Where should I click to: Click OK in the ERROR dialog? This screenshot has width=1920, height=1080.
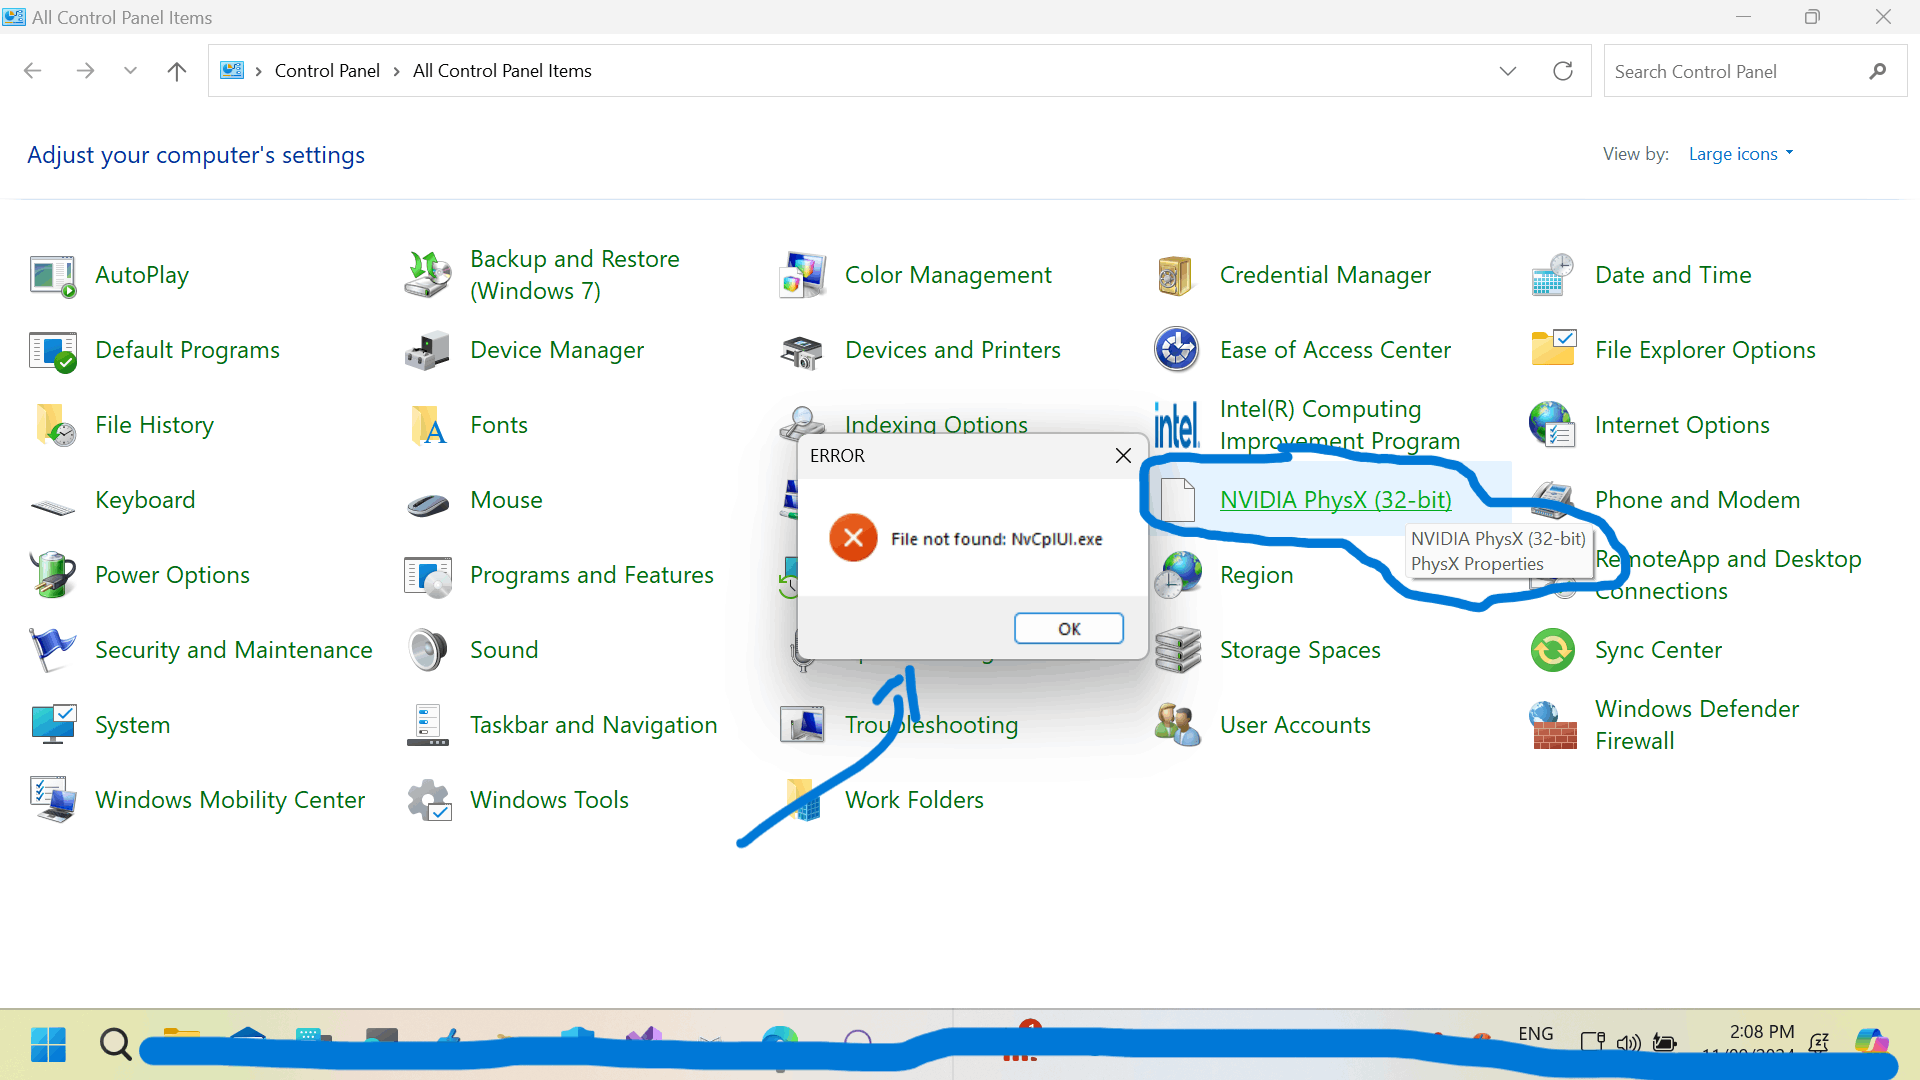point(1068,628)
